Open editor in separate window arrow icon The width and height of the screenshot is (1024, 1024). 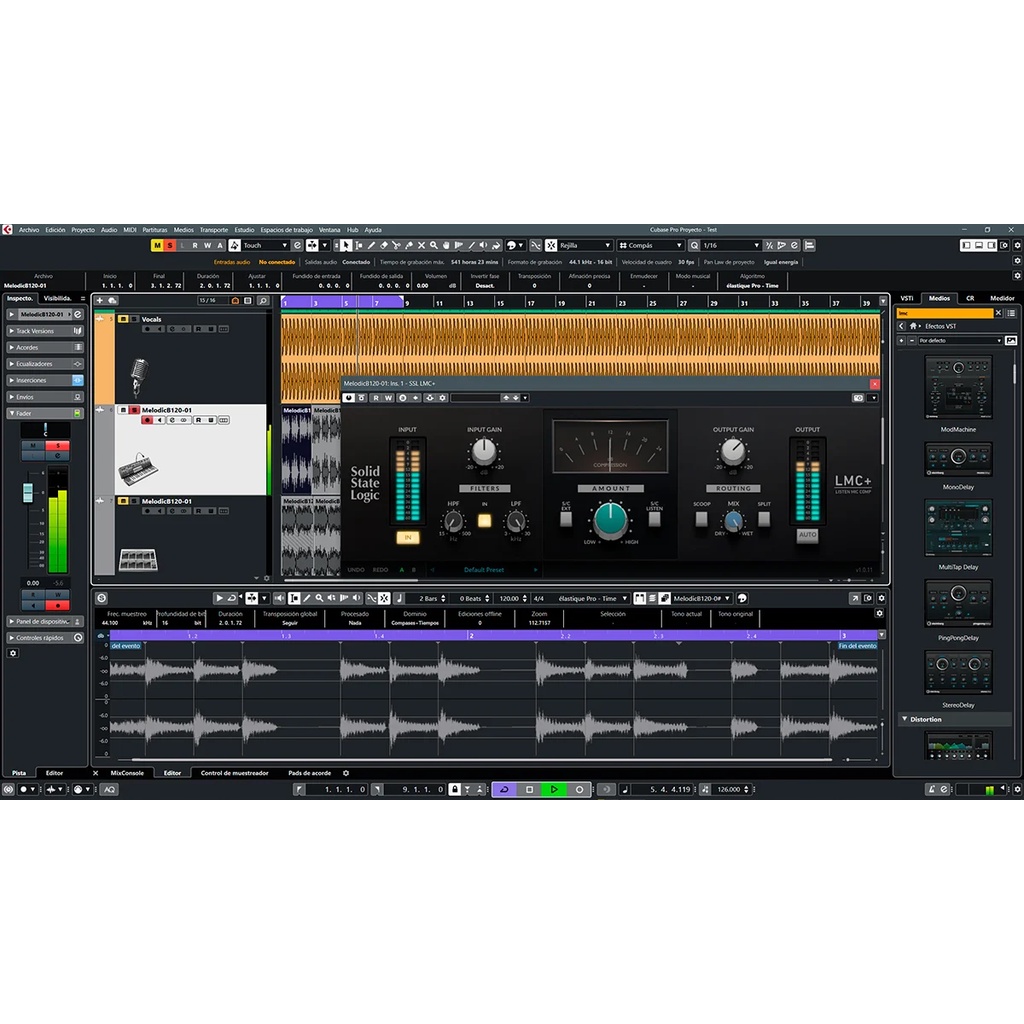pyautogui.click(x=854, y=598)
